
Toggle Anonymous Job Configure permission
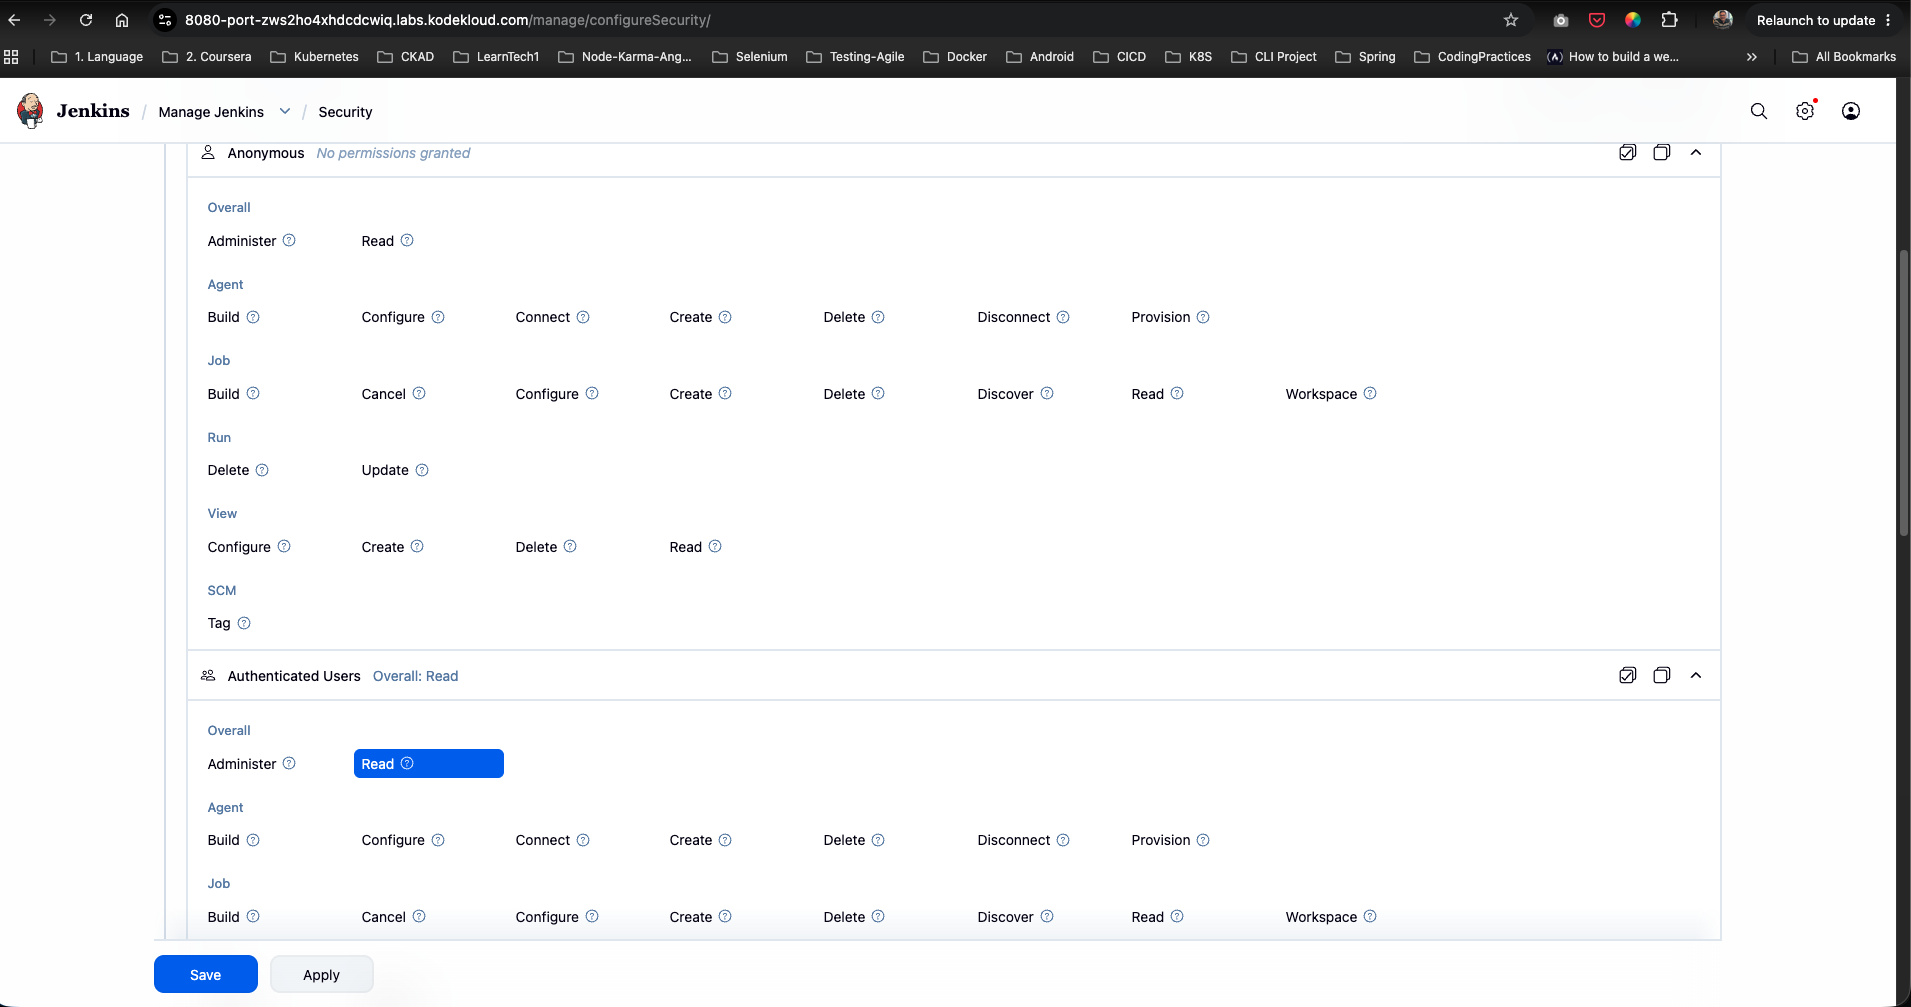pyautogui.click(x=547, y=394)
